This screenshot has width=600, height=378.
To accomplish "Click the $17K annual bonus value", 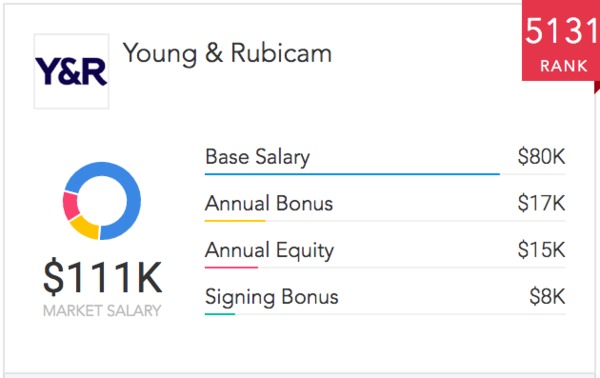I will [541, 203].
